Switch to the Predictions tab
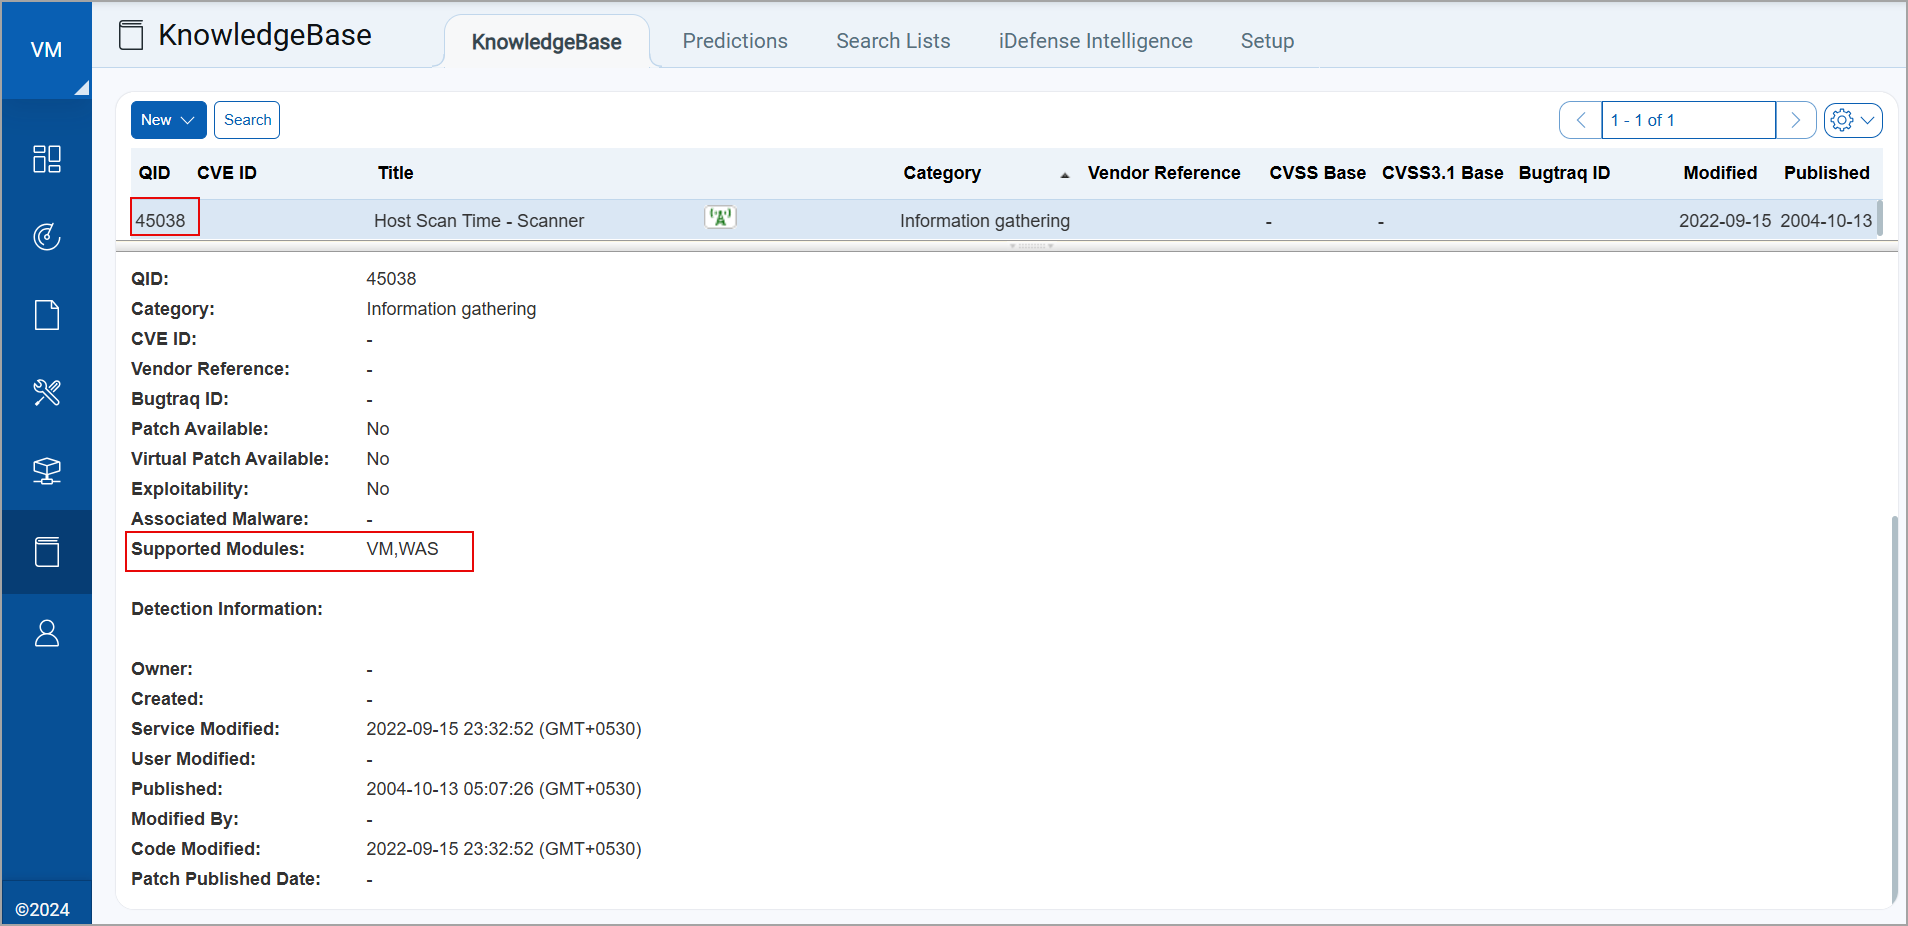The height and width of the screenshot is (926, 1908). [x=735, y=41]
